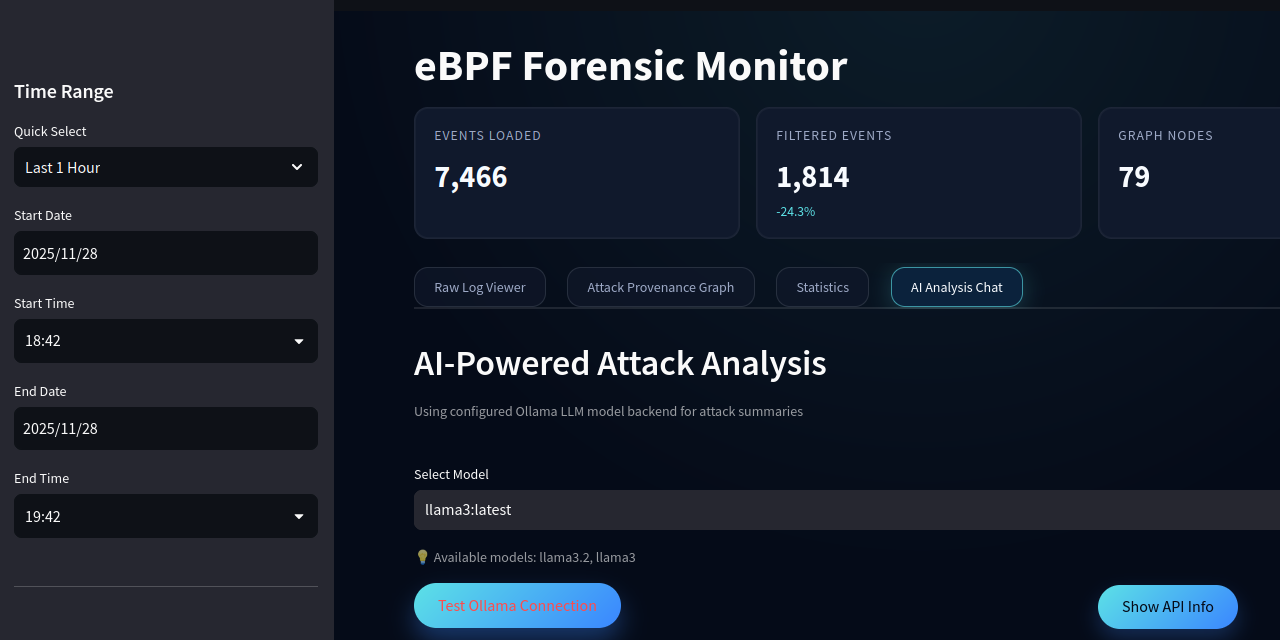Click the -24.3% delta under Filtered Events
The height and width of the screenshot is (640, 1280).
pos(795,211)
